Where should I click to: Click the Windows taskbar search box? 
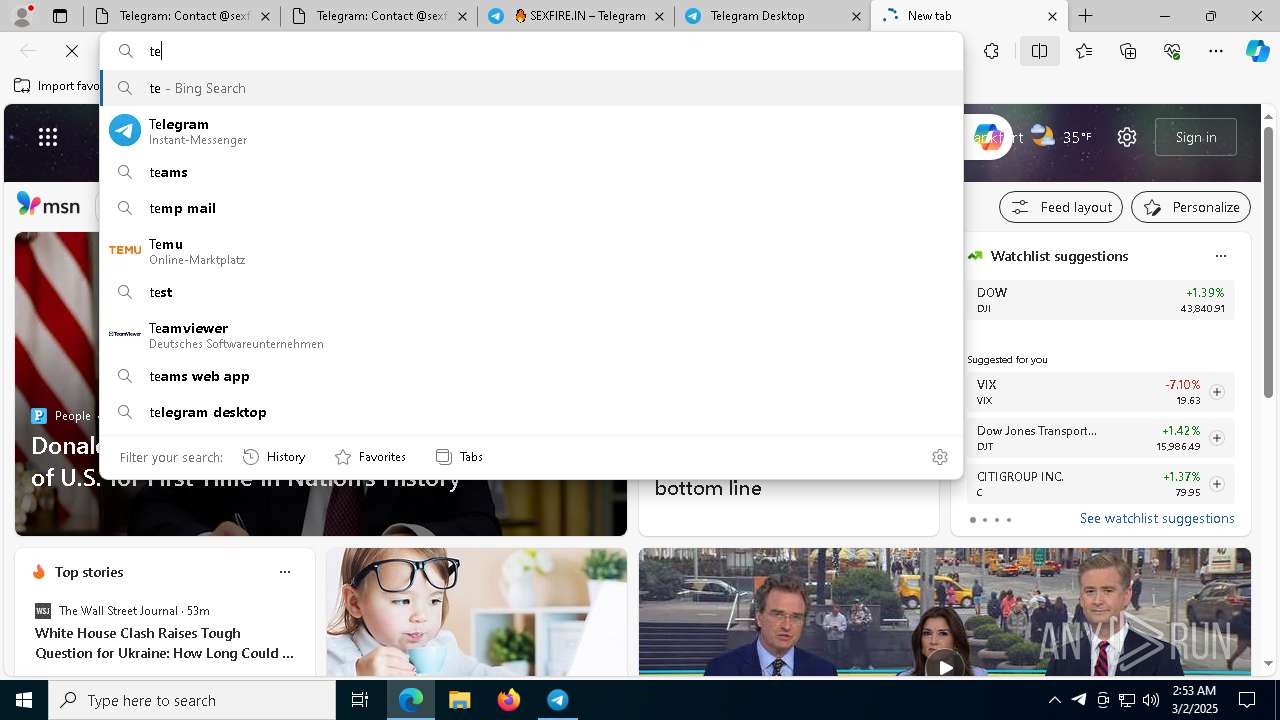(x=192, y=700)
